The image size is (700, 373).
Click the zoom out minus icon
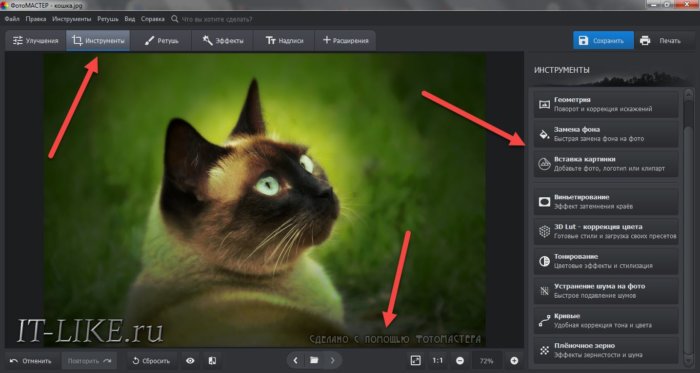(460, 361)
